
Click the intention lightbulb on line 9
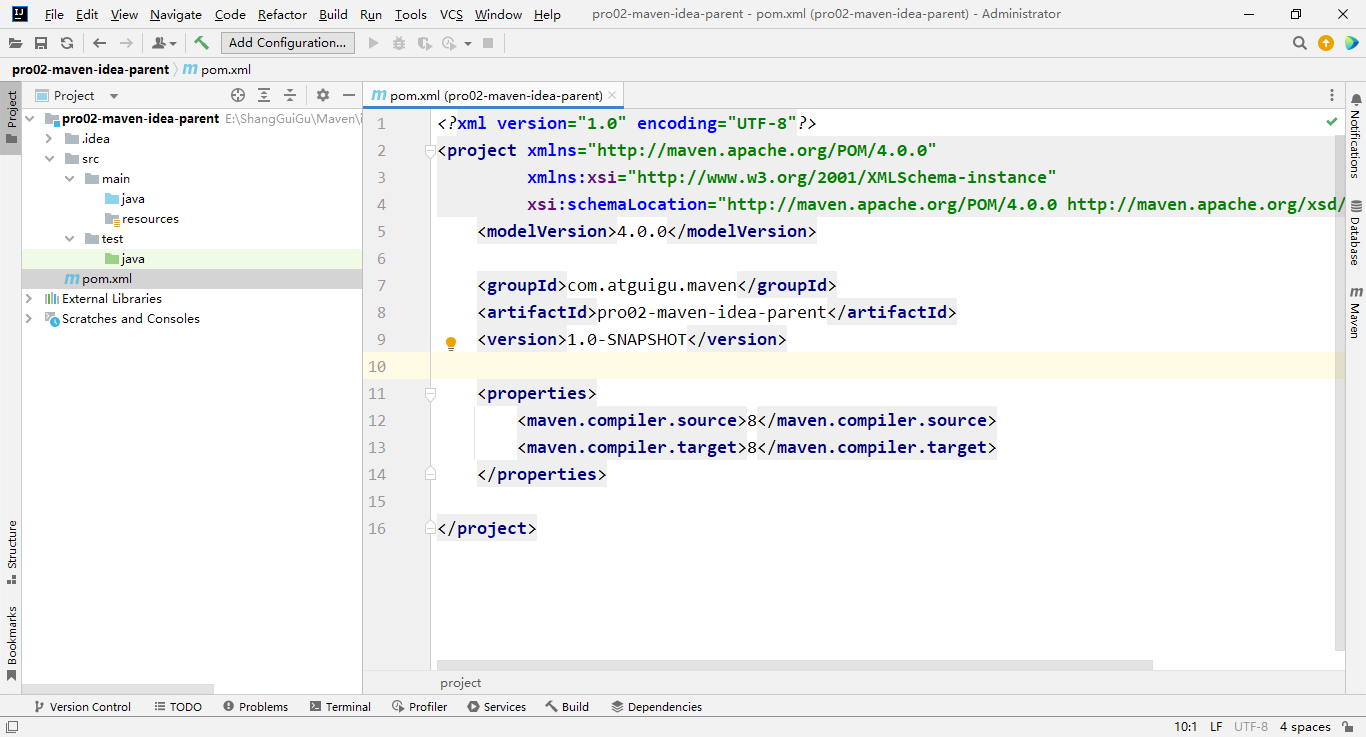point(451,343)
